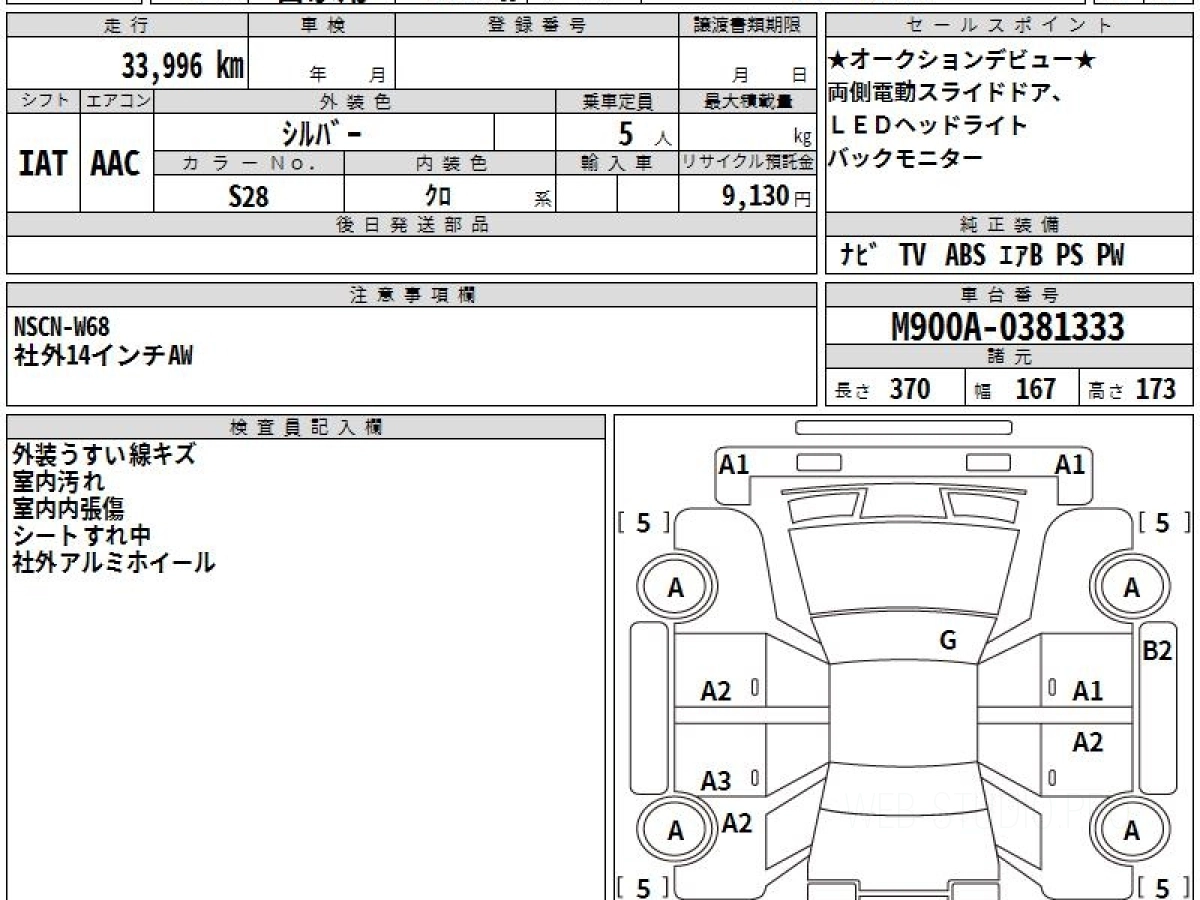
Task: Click the 注意事項欄 header
Action: coord(412,294)
